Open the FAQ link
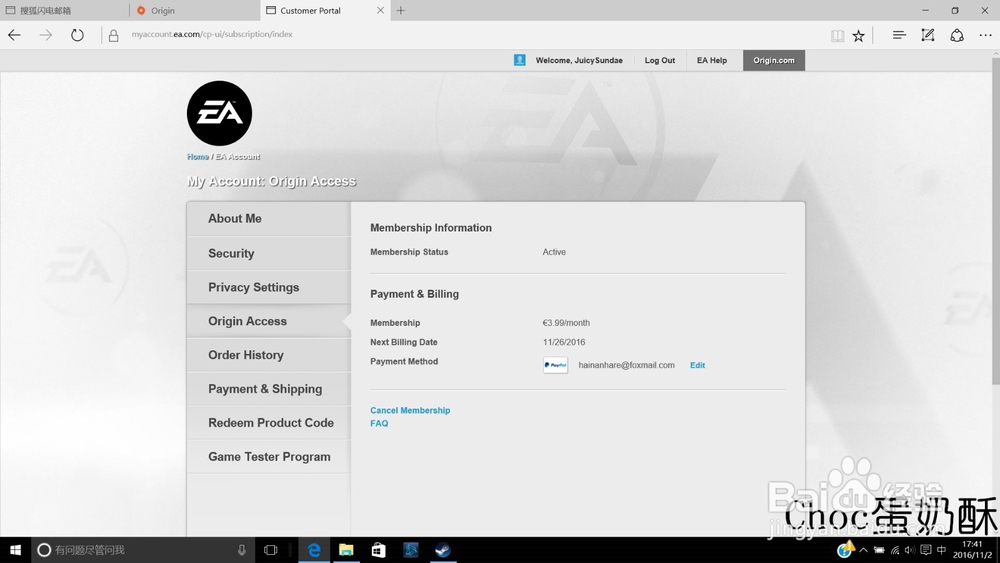Image resolution: width=1000 pixels, height=563 pixels. pyautogui.click(x=379, y=423)
